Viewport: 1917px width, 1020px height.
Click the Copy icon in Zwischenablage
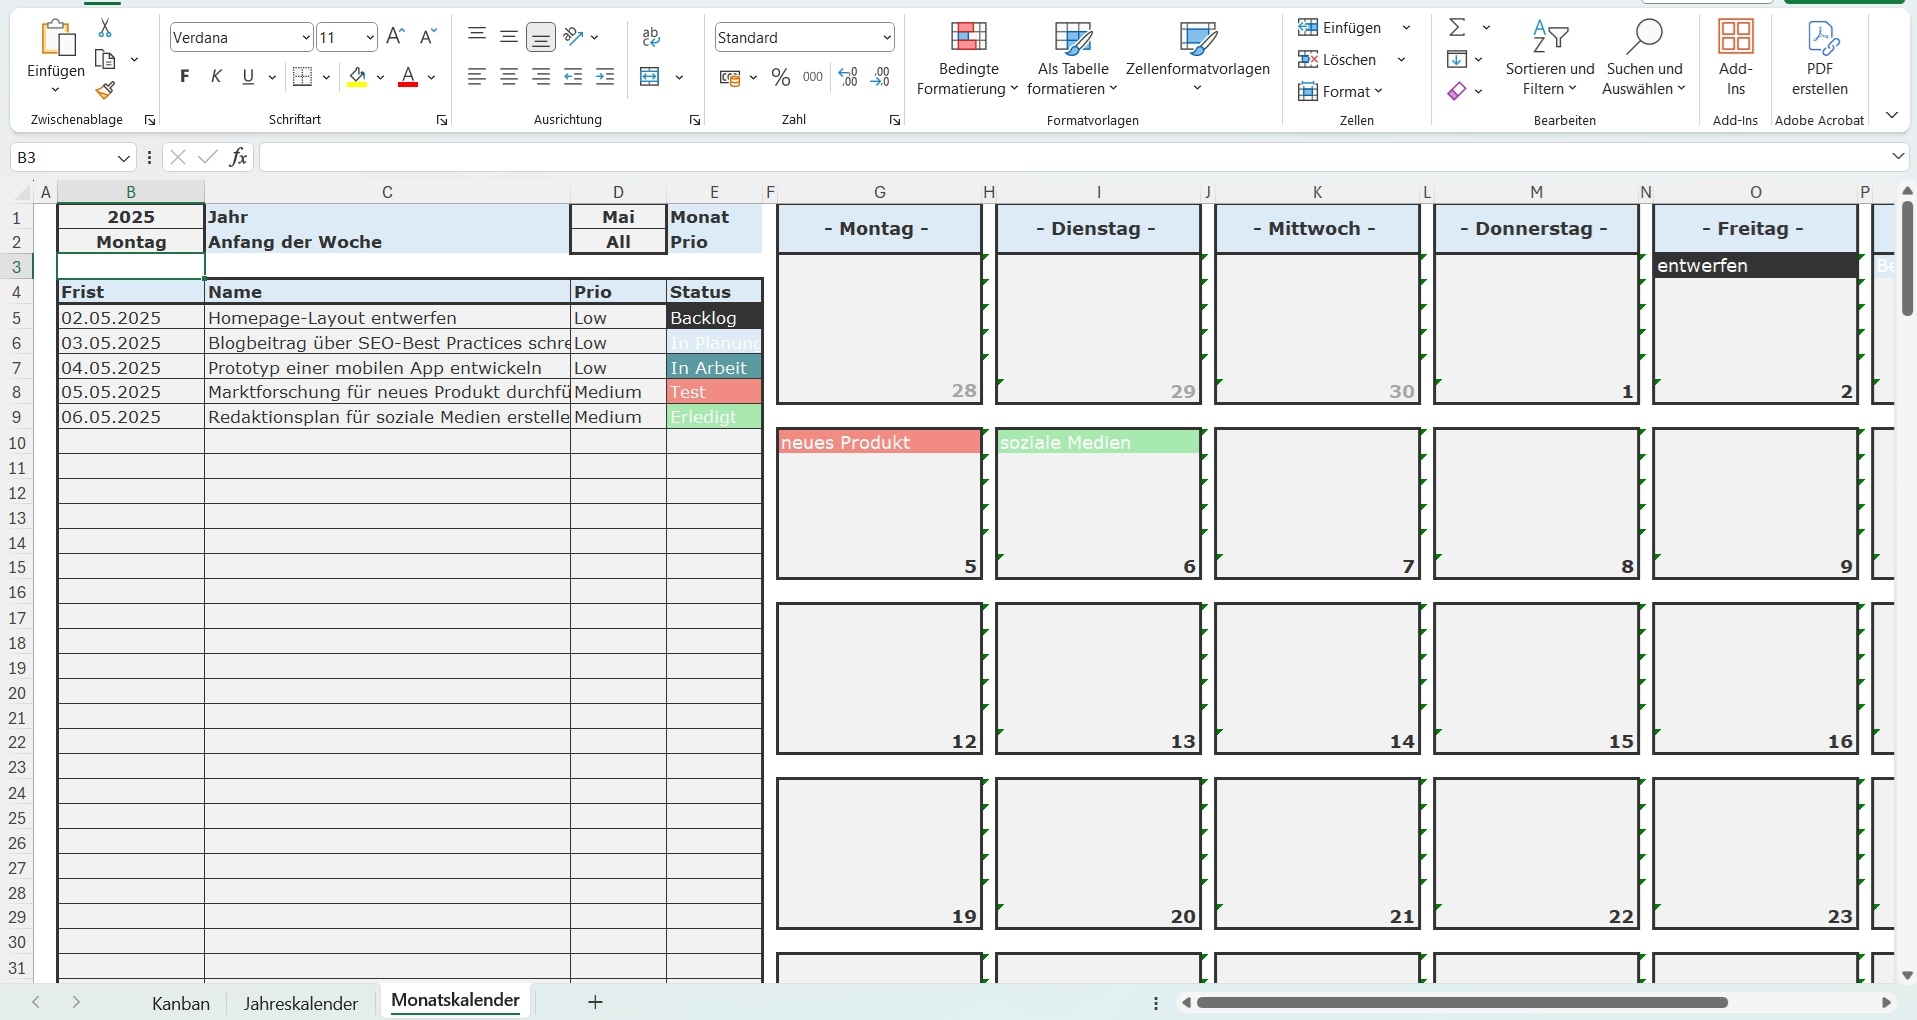(x=105, y=60)
